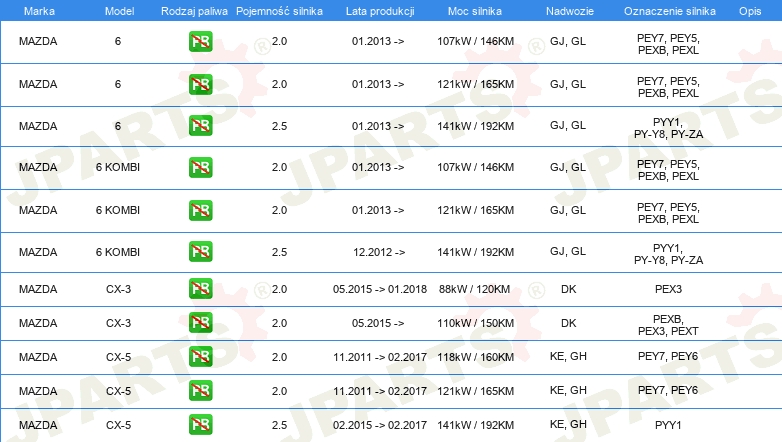Click GJ, GL body in 6 KOMBI 2.5 row

click(x=568, y=251)
